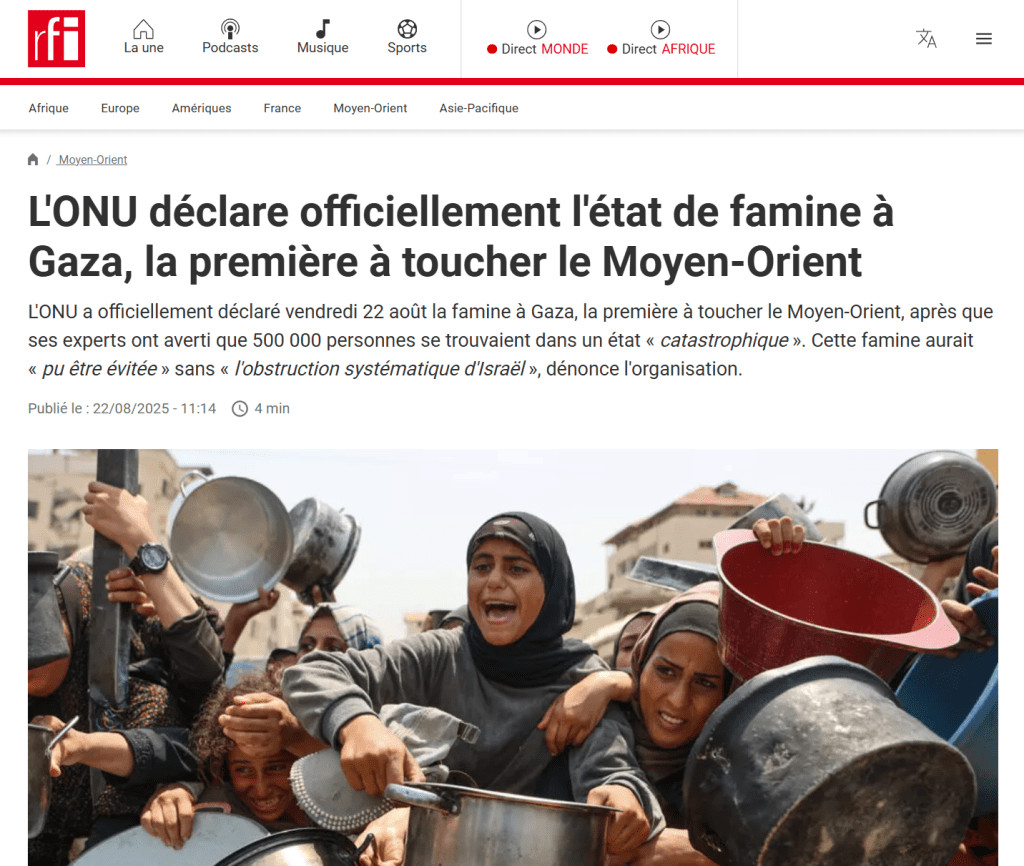The width and height of the screenshot is (1024, 866).
Task: Play the Direct Monde live stream
Action: (537, 30)
